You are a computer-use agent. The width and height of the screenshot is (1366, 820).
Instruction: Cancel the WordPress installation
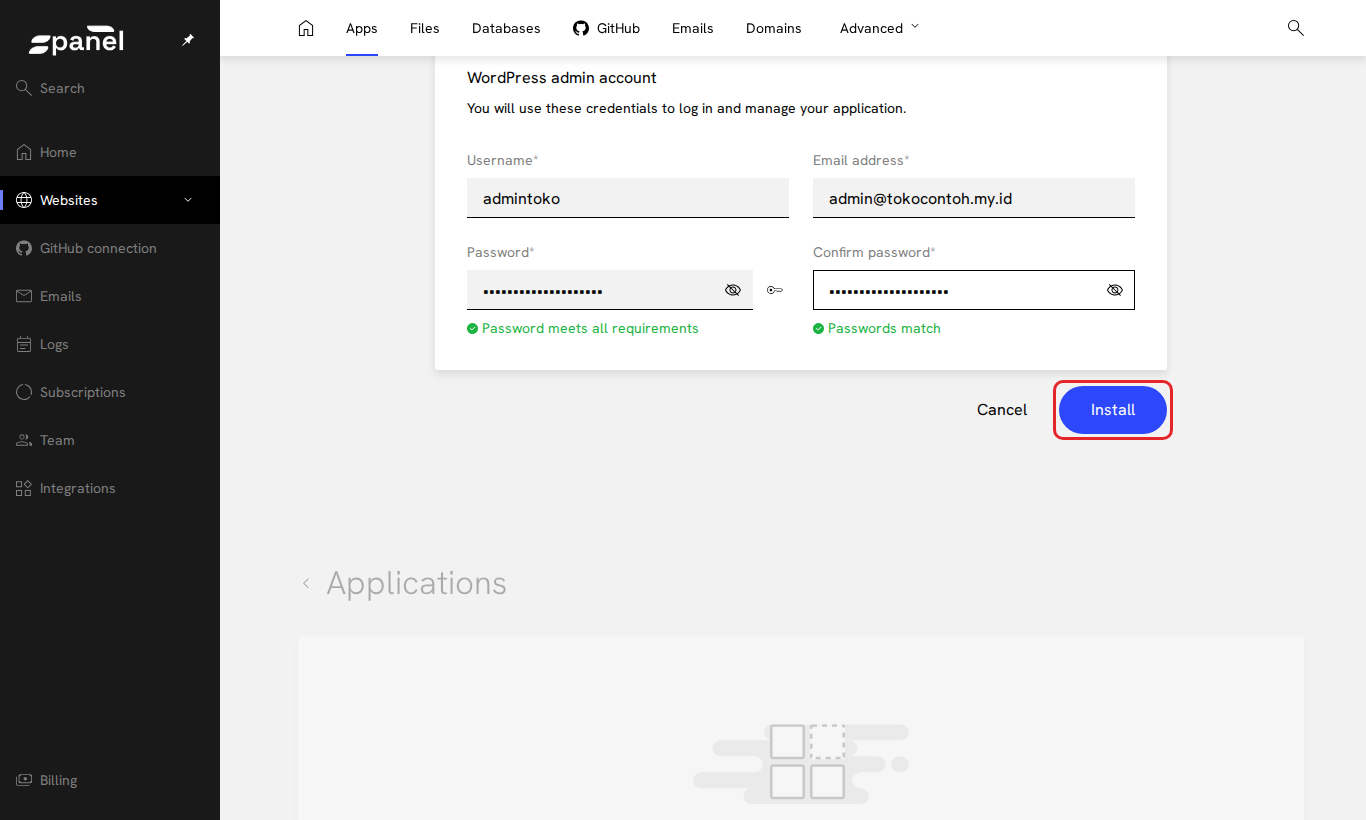tap(1002, 410)
